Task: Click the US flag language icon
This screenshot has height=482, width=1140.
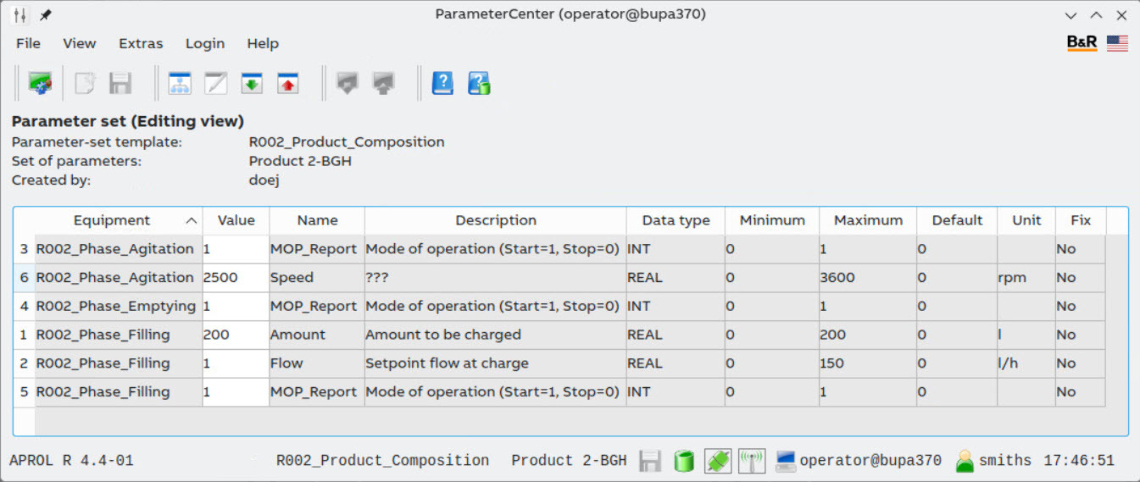Action: pos(1117,43)
